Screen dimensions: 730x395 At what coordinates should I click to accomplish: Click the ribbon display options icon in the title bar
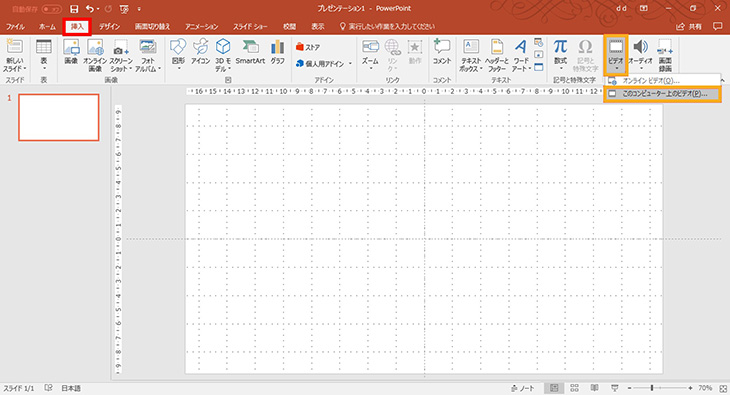click(644, 8)
